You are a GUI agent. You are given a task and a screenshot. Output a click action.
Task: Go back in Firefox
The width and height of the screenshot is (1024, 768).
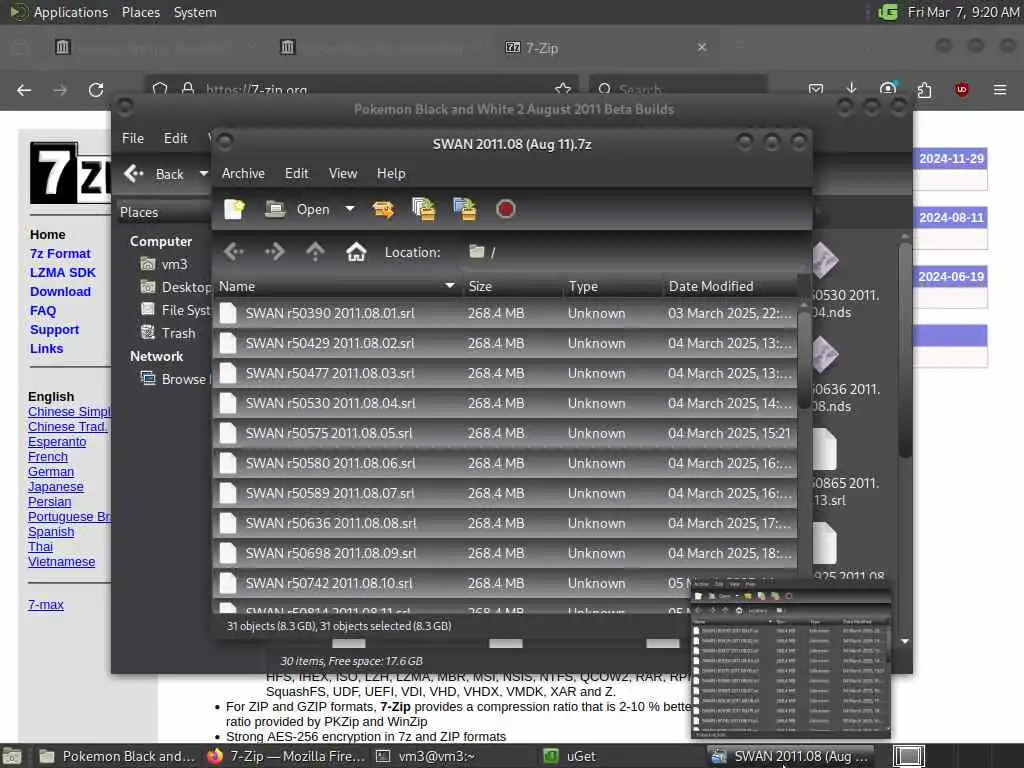pos(24,89)
